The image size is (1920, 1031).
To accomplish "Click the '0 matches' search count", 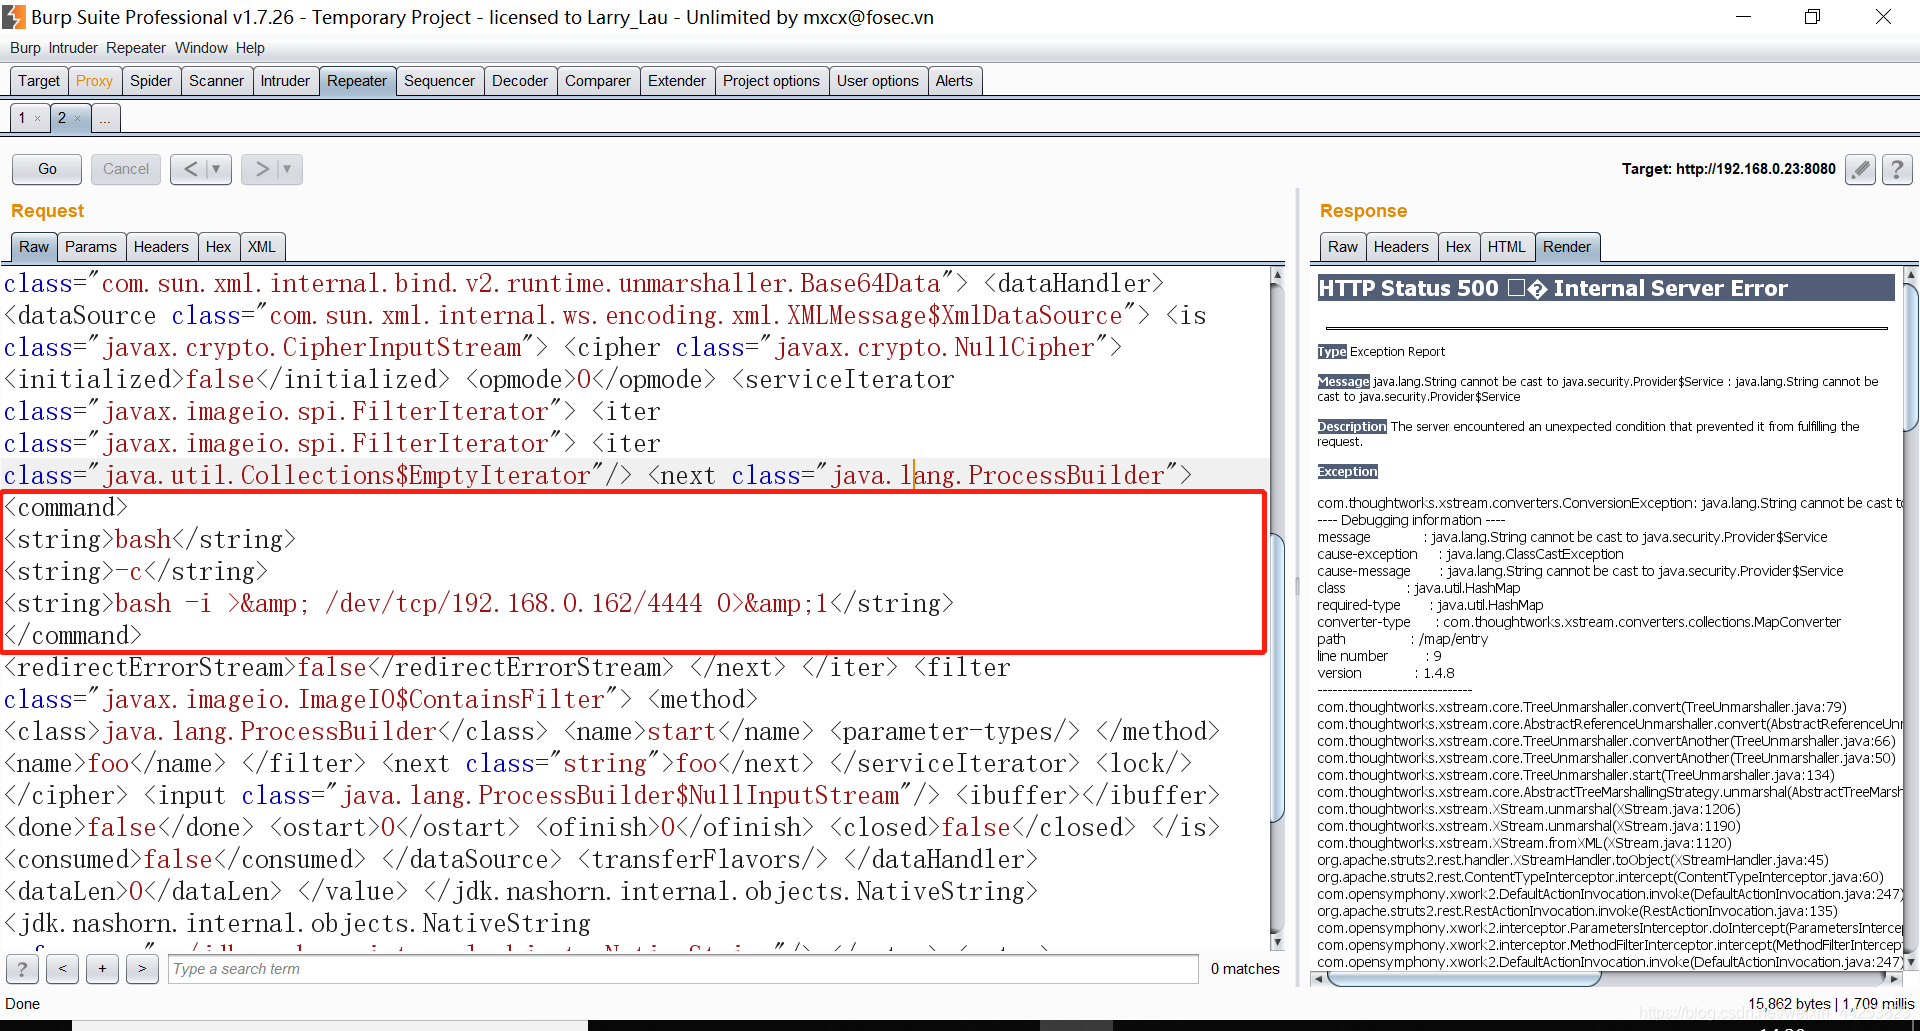I will [1245, 968].
